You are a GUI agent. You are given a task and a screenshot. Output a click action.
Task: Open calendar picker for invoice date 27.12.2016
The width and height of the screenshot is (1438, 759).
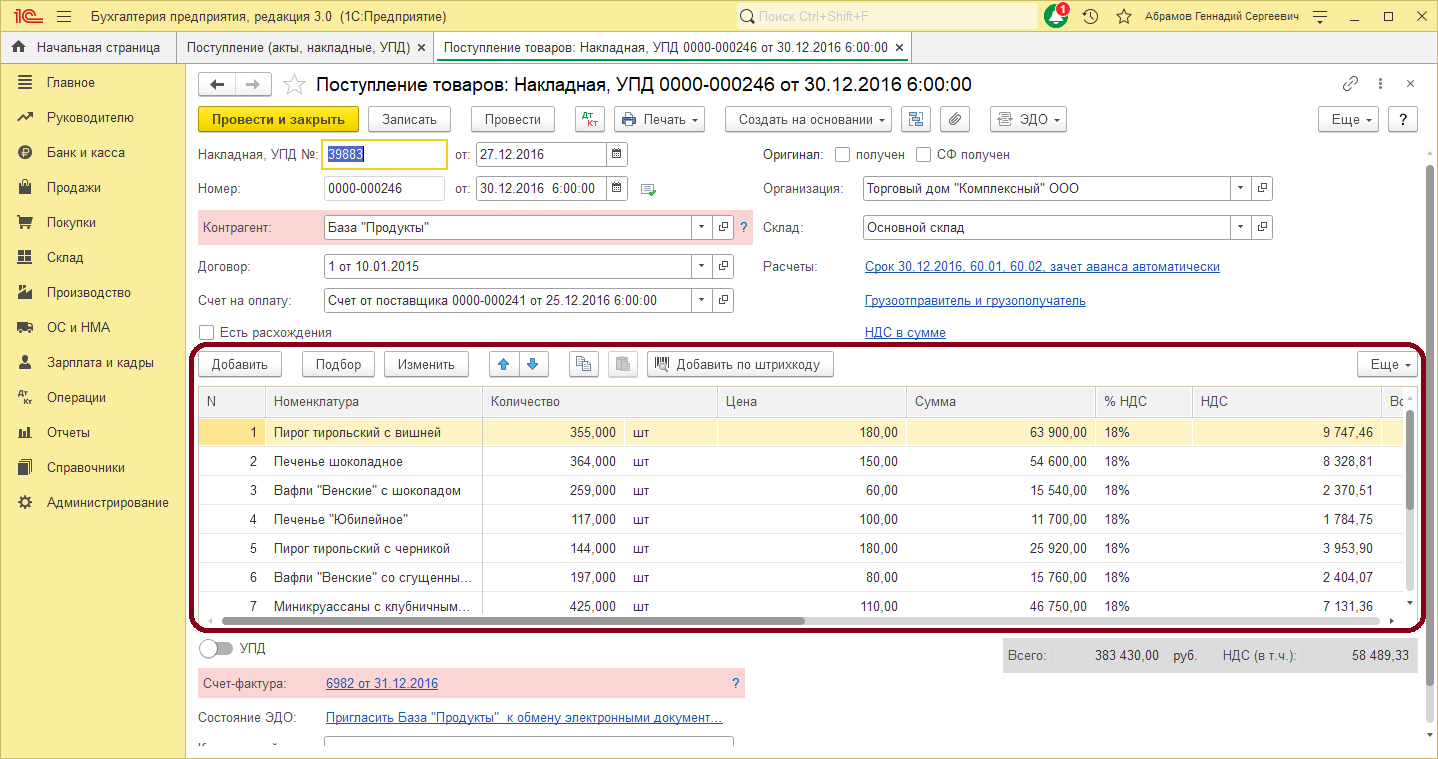(x=617, y=155)
